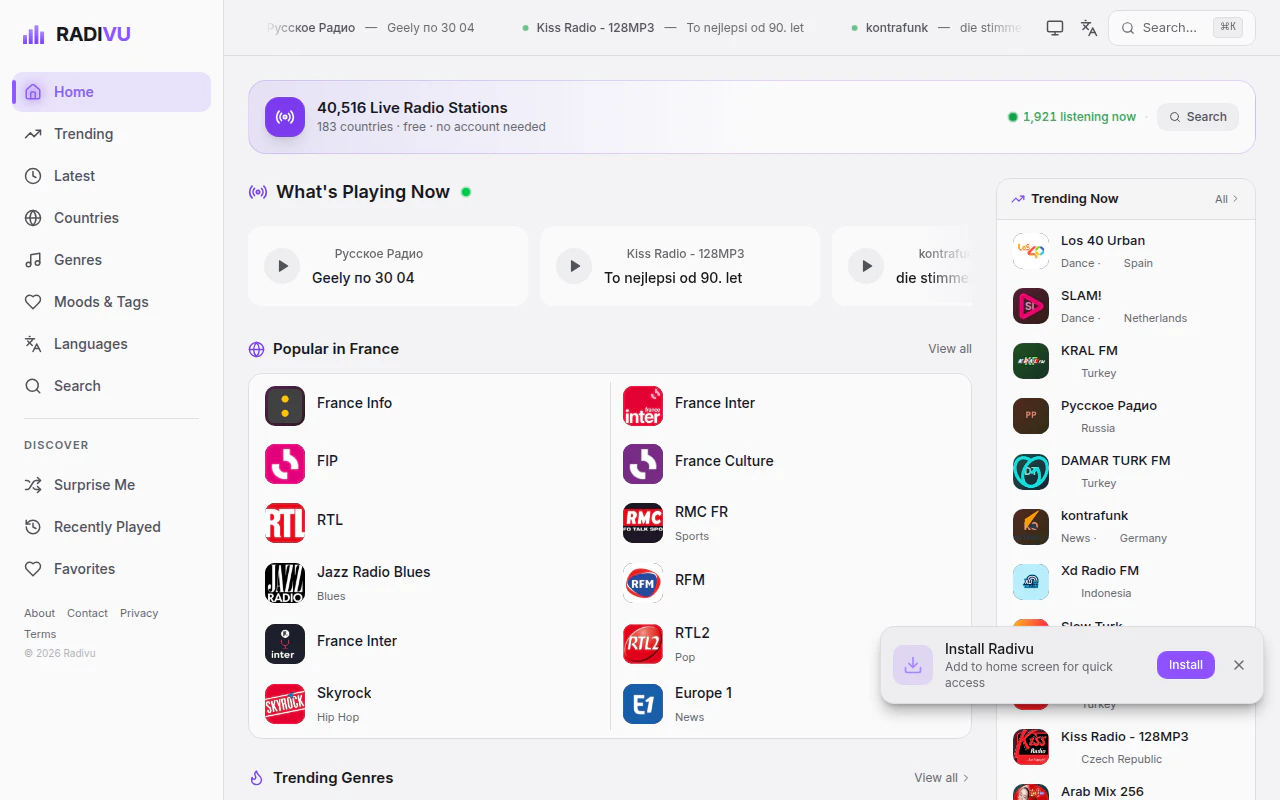
Task: Click the Install button
Action: pos(1186,665)
